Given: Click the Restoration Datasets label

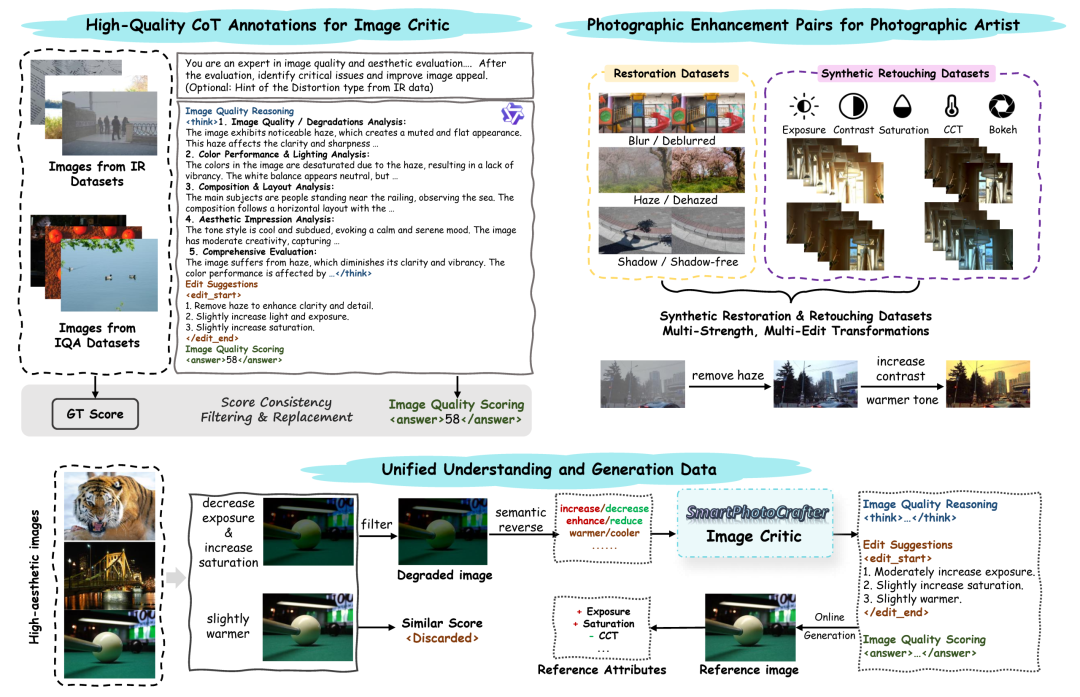Looking at the screenshot, I should (x=671, y=74).
